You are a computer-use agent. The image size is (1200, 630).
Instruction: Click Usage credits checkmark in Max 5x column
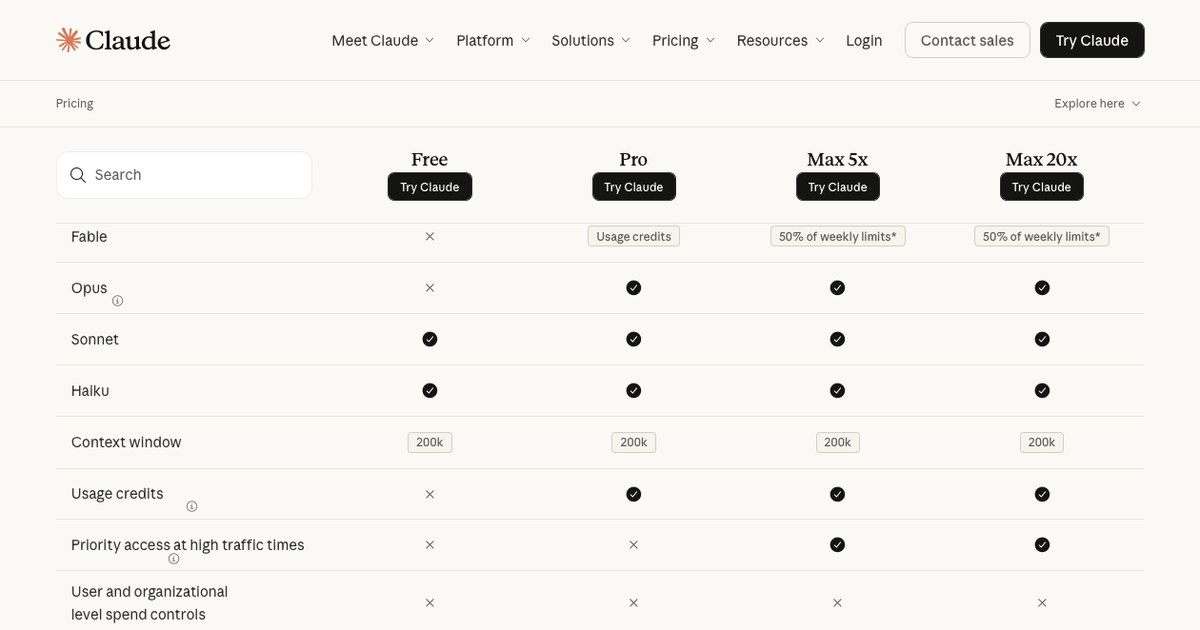coord(837,494)
